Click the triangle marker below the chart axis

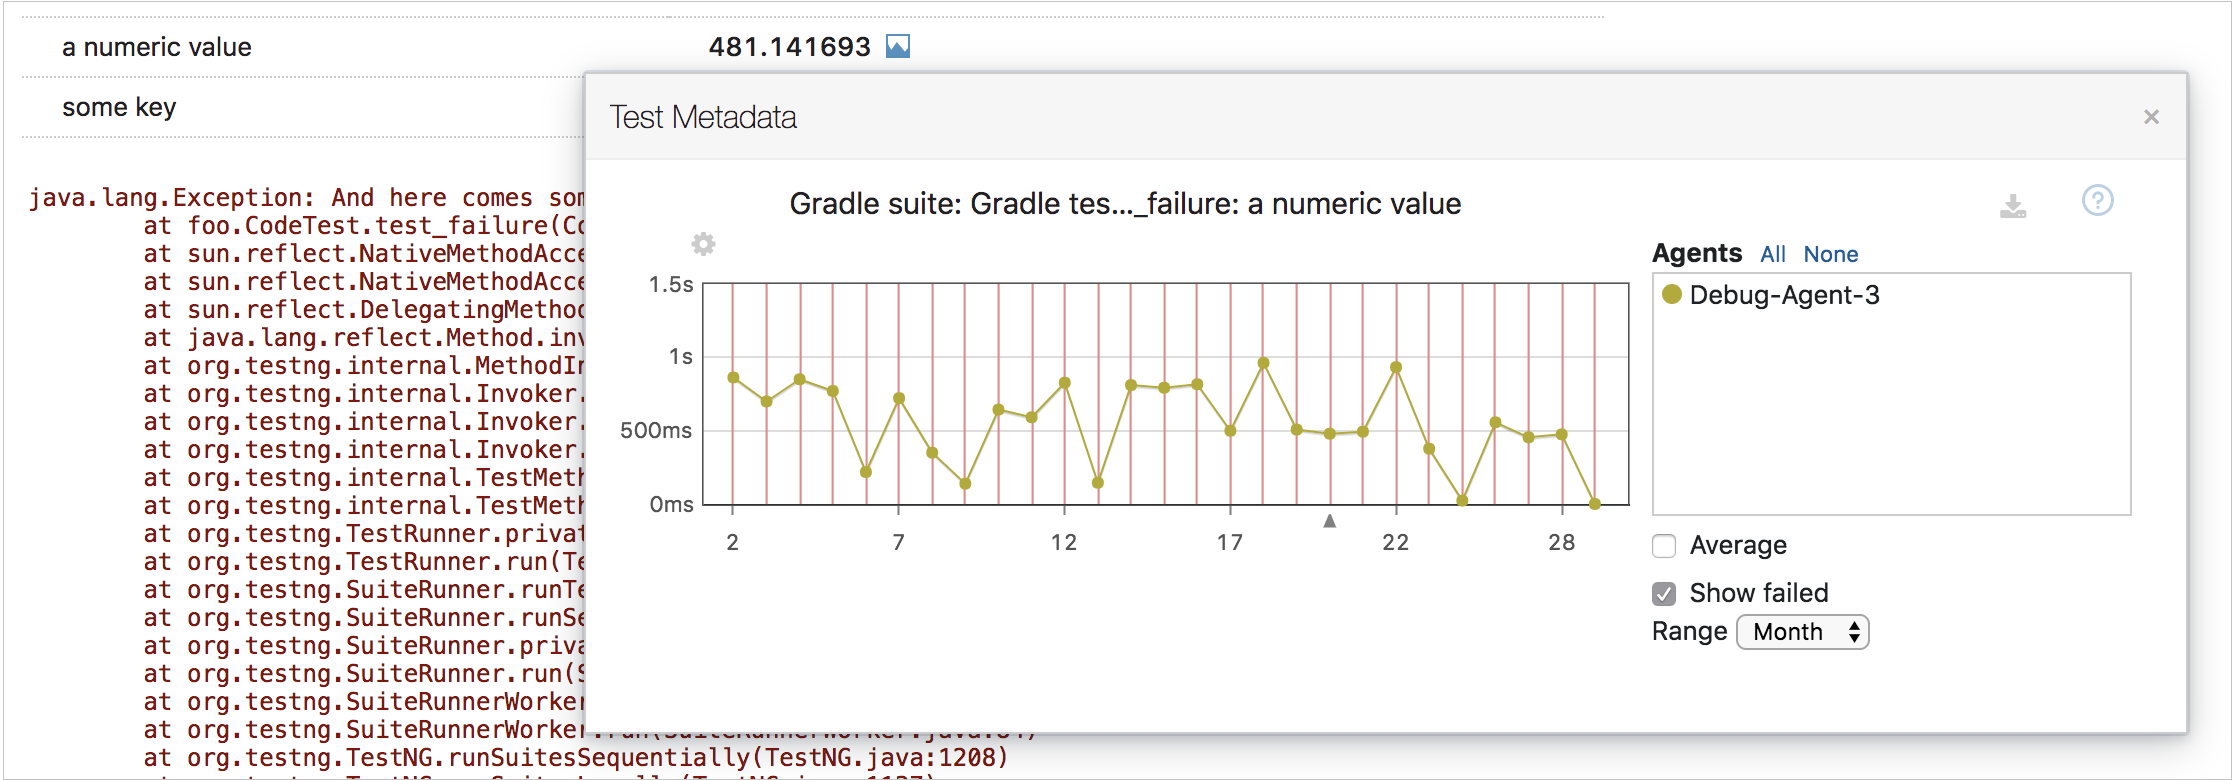[x=1329, y=521]
